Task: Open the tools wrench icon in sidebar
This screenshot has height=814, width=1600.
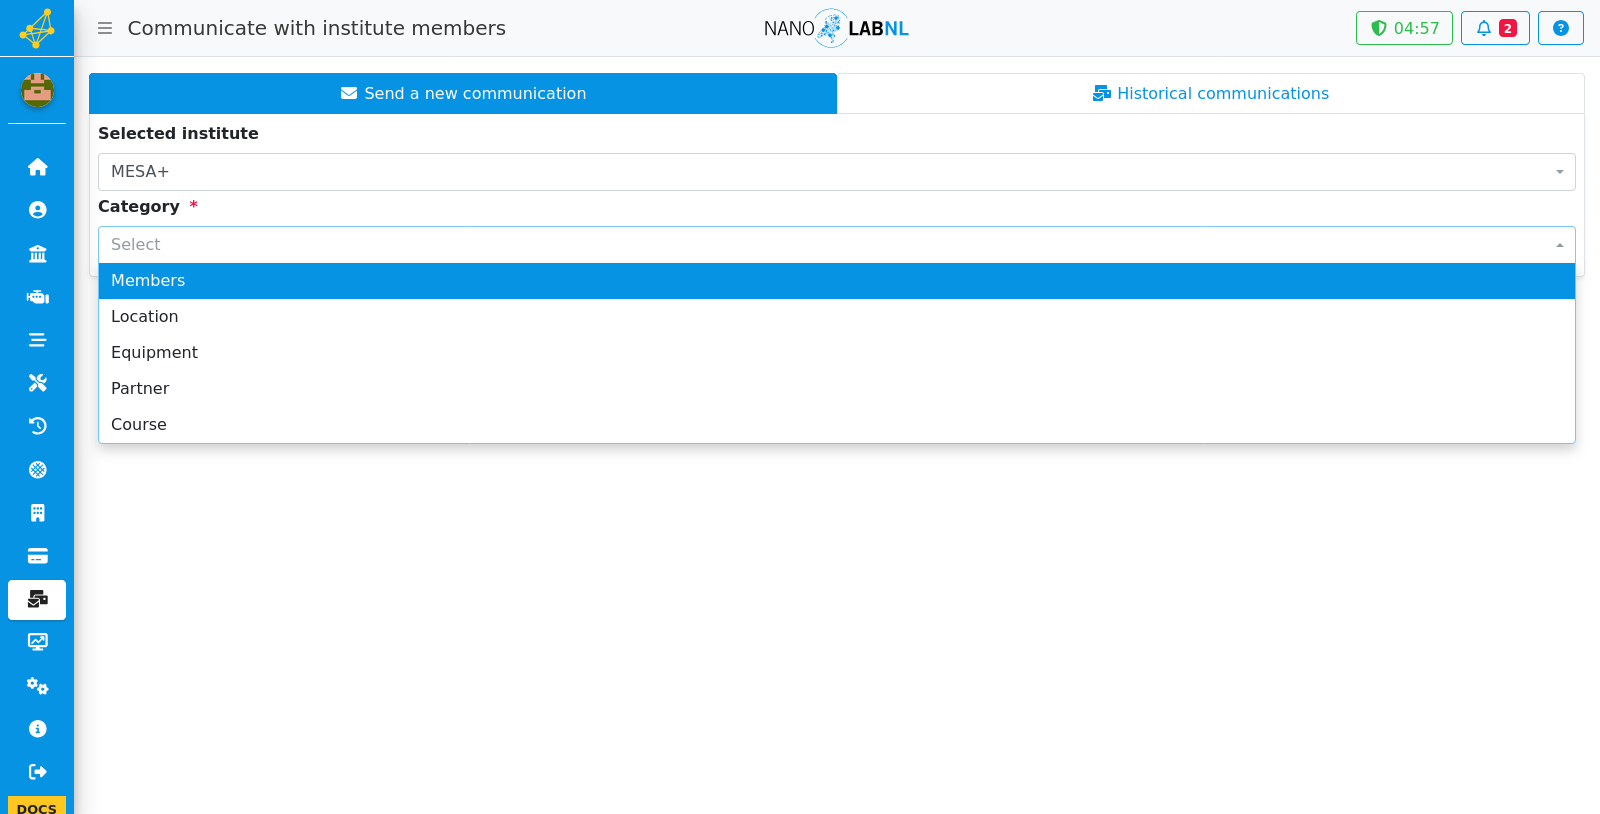Action: click(x=37, y=383)
